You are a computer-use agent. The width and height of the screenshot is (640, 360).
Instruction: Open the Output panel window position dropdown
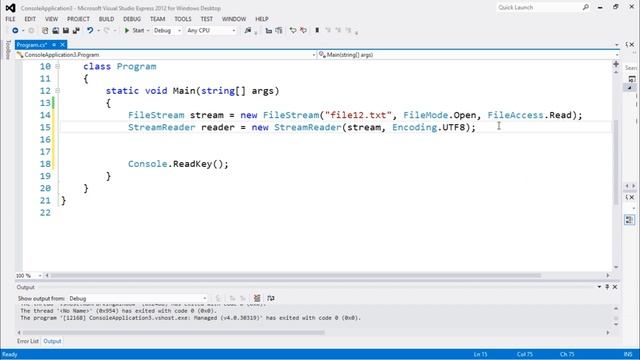599,287
